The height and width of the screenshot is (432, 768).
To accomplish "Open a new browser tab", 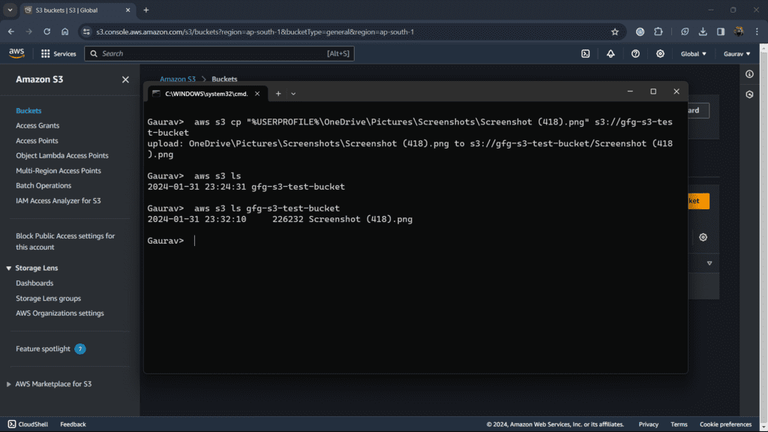I will [x=146, y=10].
